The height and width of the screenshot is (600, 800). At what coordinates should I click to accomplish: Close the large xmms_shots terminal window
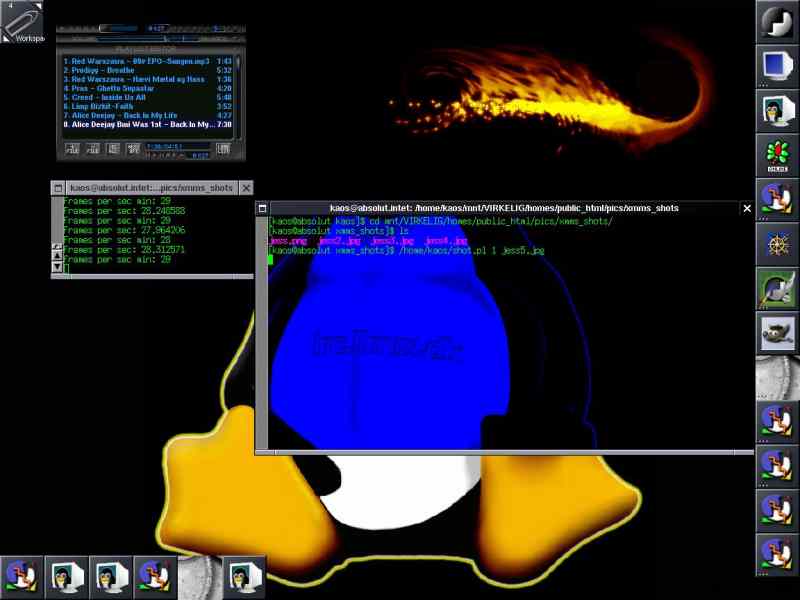747,208
